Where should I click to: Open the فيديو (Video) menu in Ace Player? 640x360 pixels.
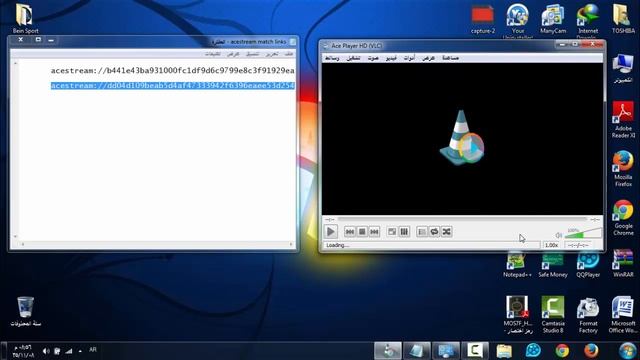(391, 58)
